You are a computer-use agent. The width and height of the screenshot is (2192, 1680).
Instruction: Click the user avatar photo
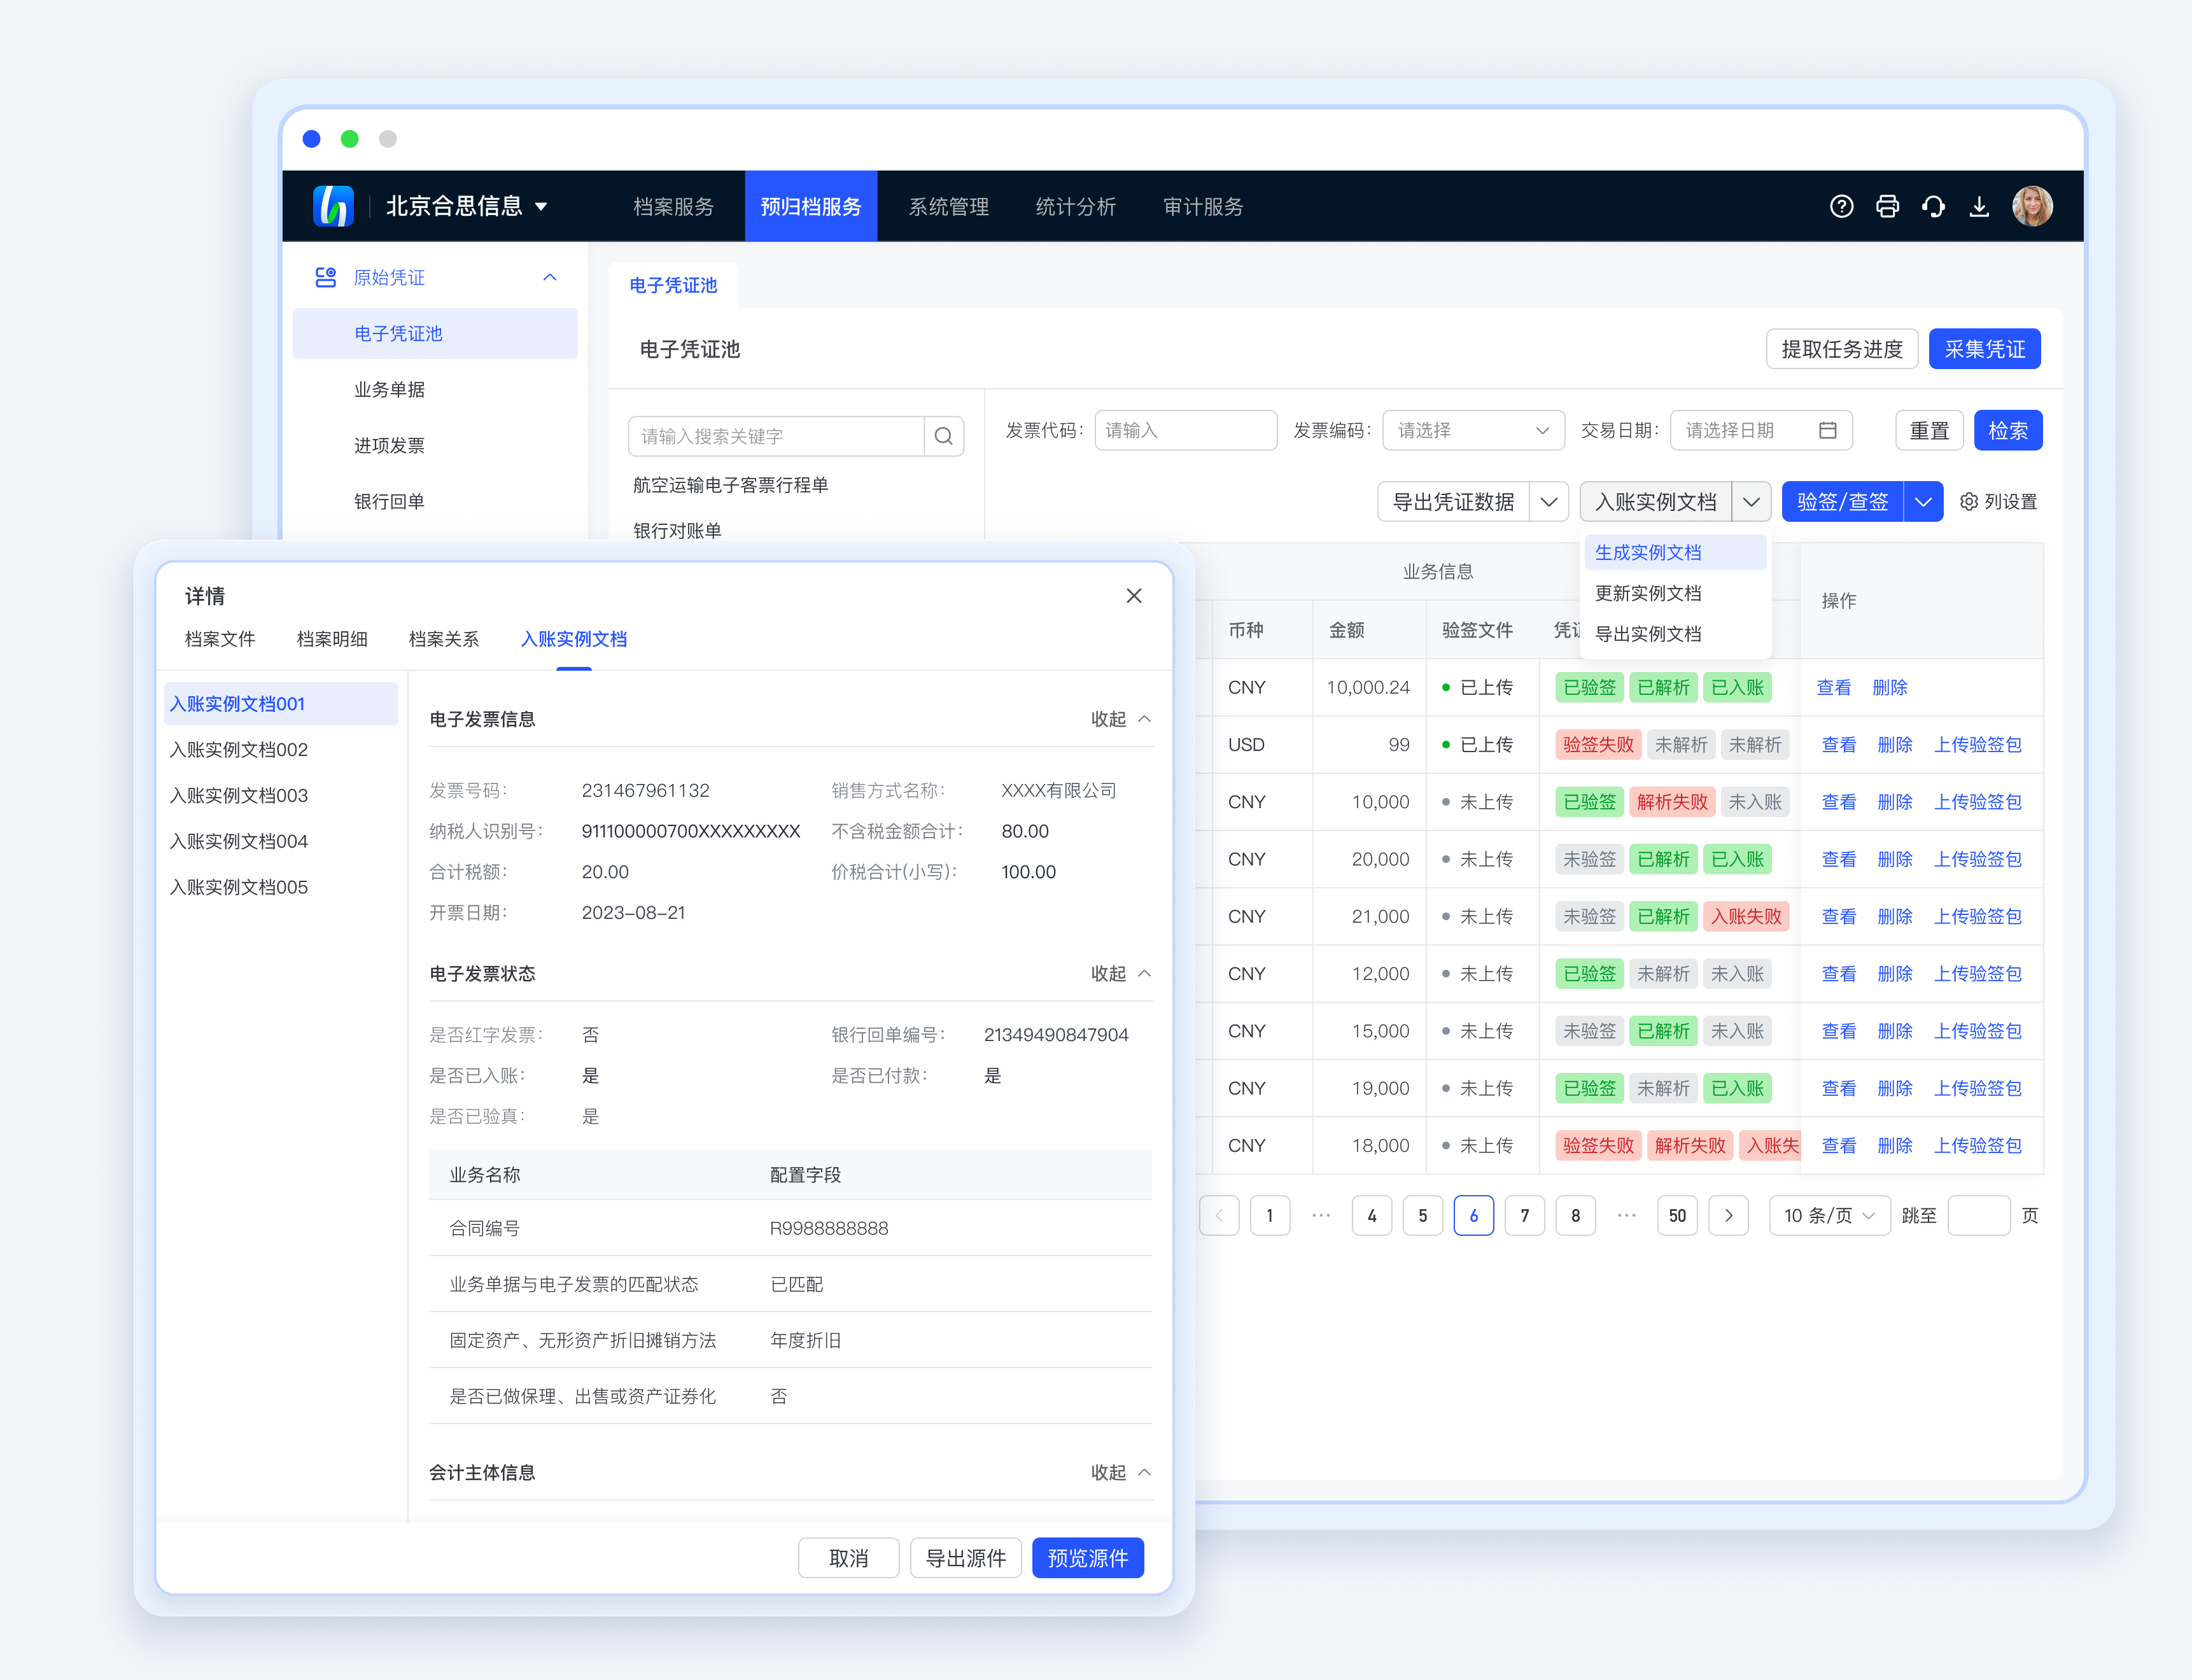(2032, 206)
